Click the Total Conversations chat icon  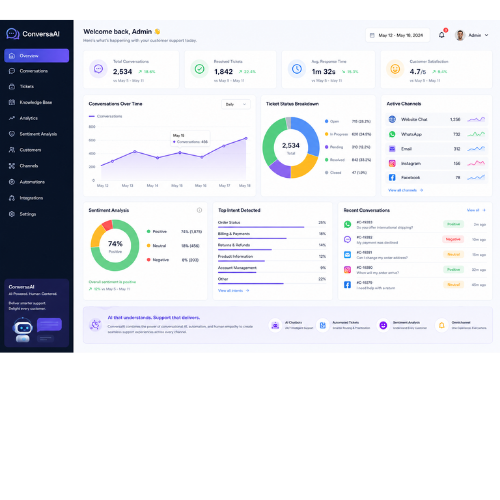tap(98, 69)
